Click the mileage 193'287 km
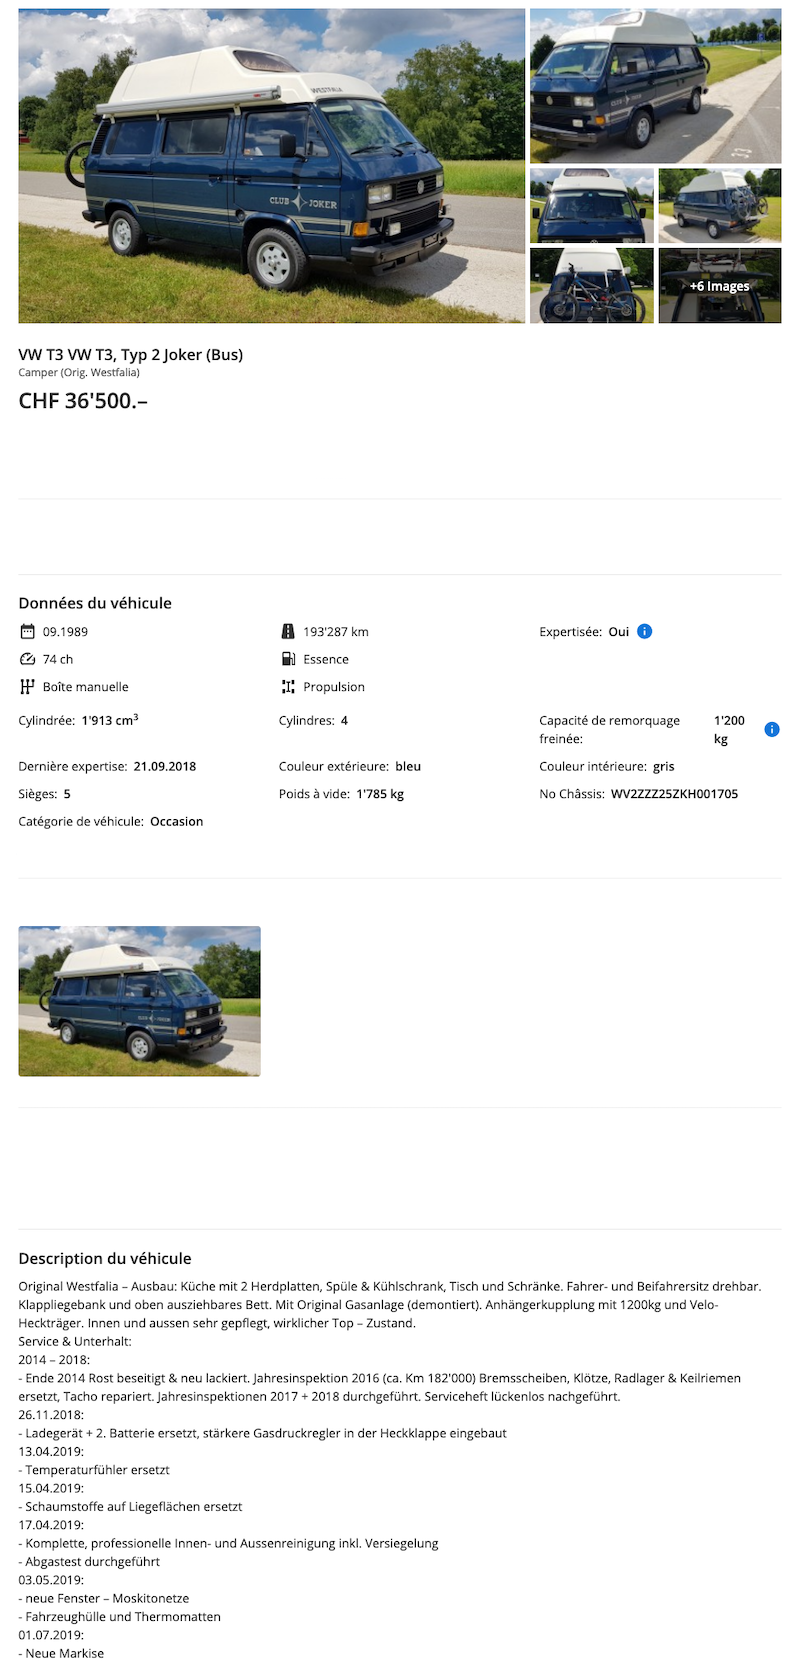This screenshot has width=800, height=1667. click(336, 632)
